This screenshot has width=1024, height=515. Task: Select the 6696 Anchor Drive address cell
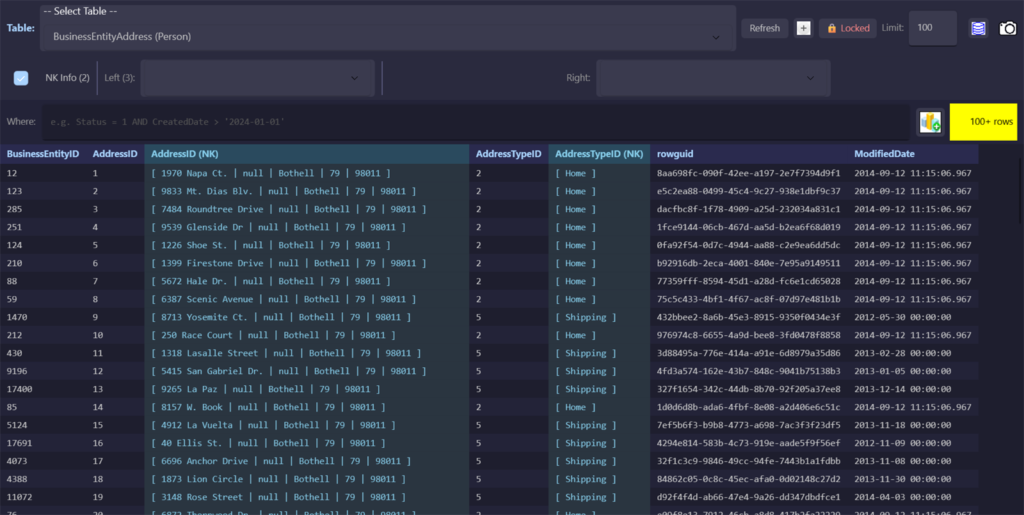[306, 461]
